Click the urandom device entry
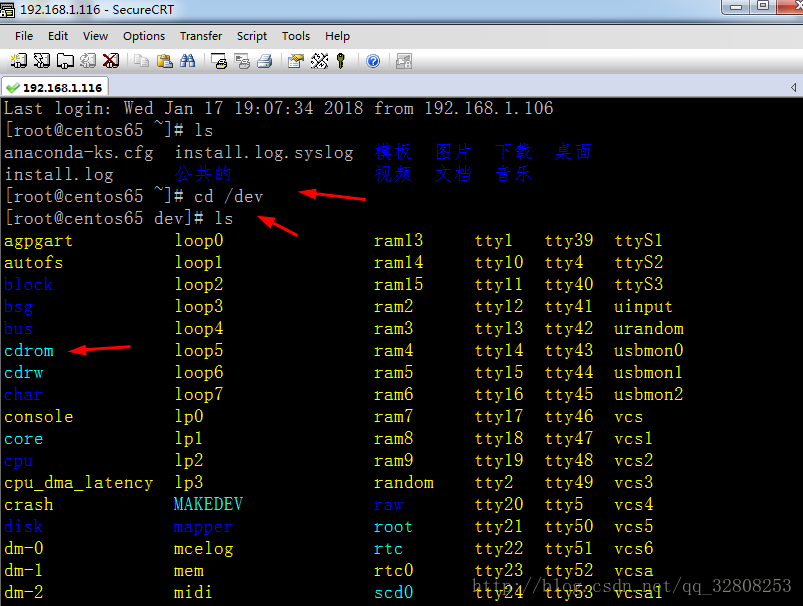This screenshot has height=606, width=803. click(649, 329)
